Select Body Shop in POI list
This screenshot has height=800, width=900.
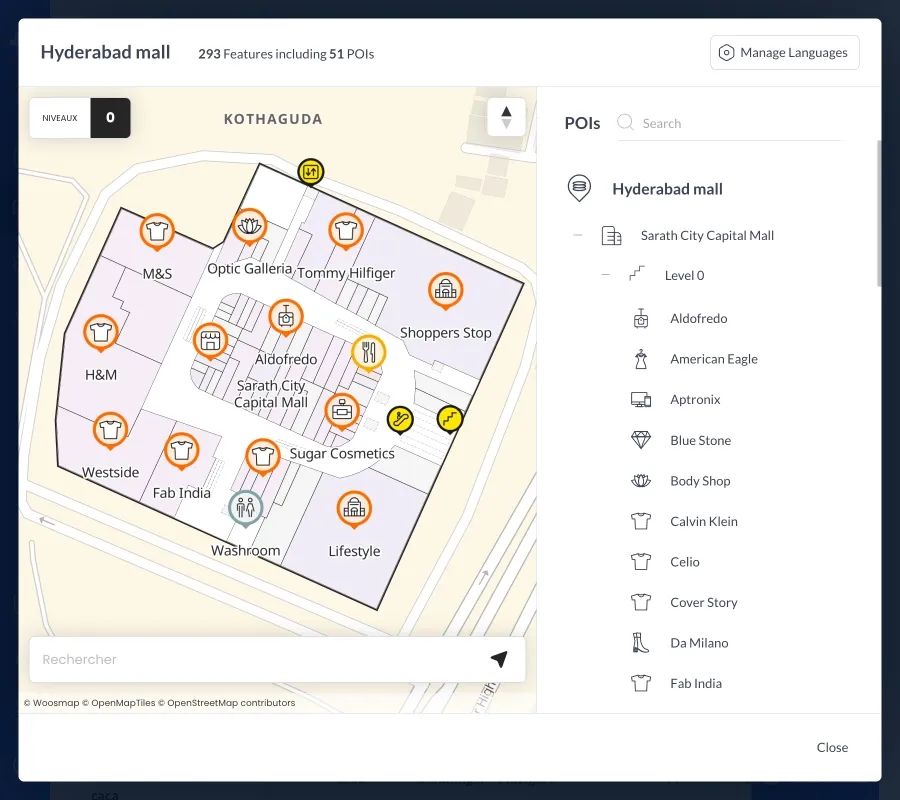tap(701, 481)
